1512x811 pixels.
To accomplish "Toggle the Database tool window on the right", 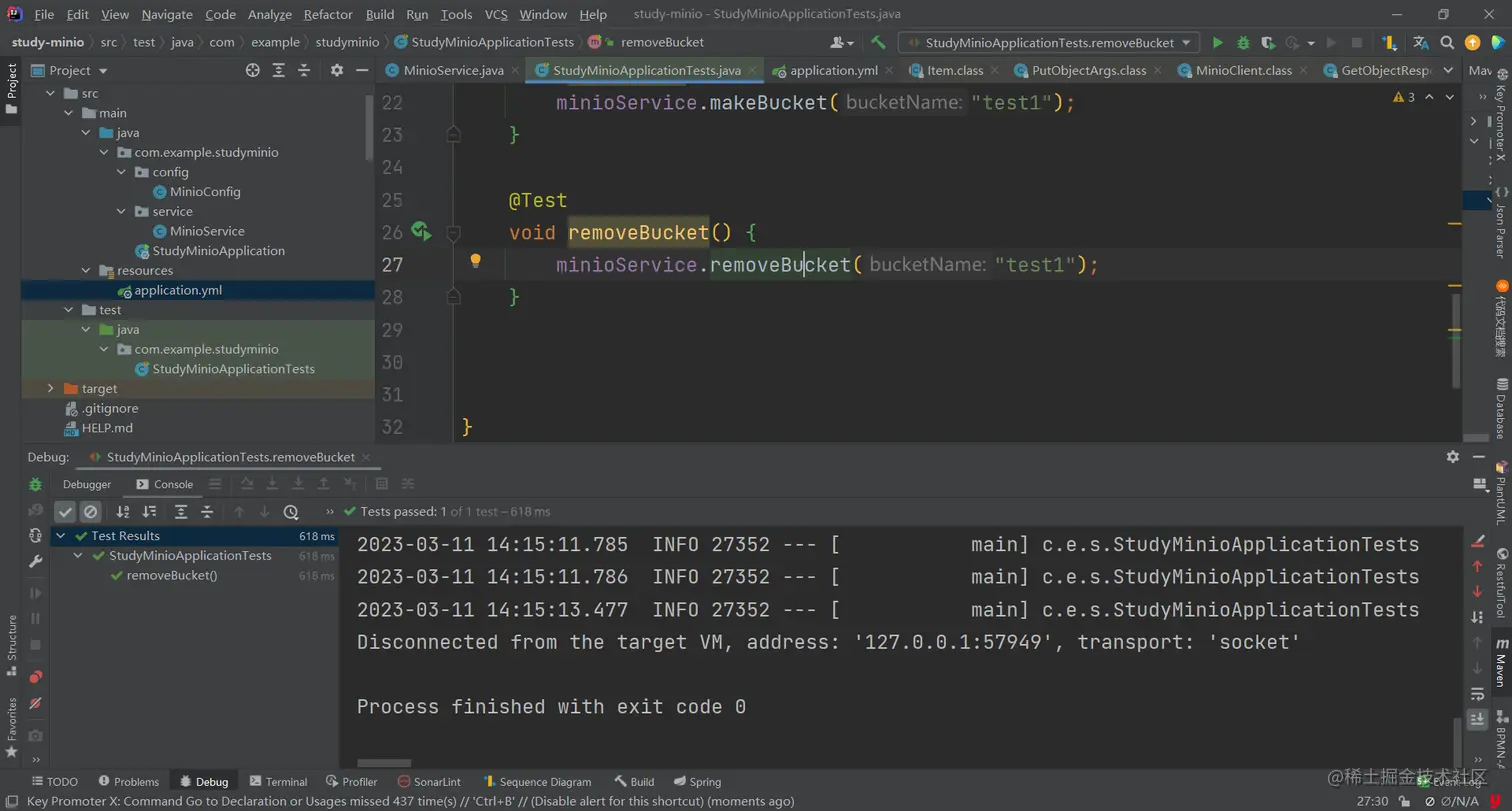I will (x=1501, y=408).
